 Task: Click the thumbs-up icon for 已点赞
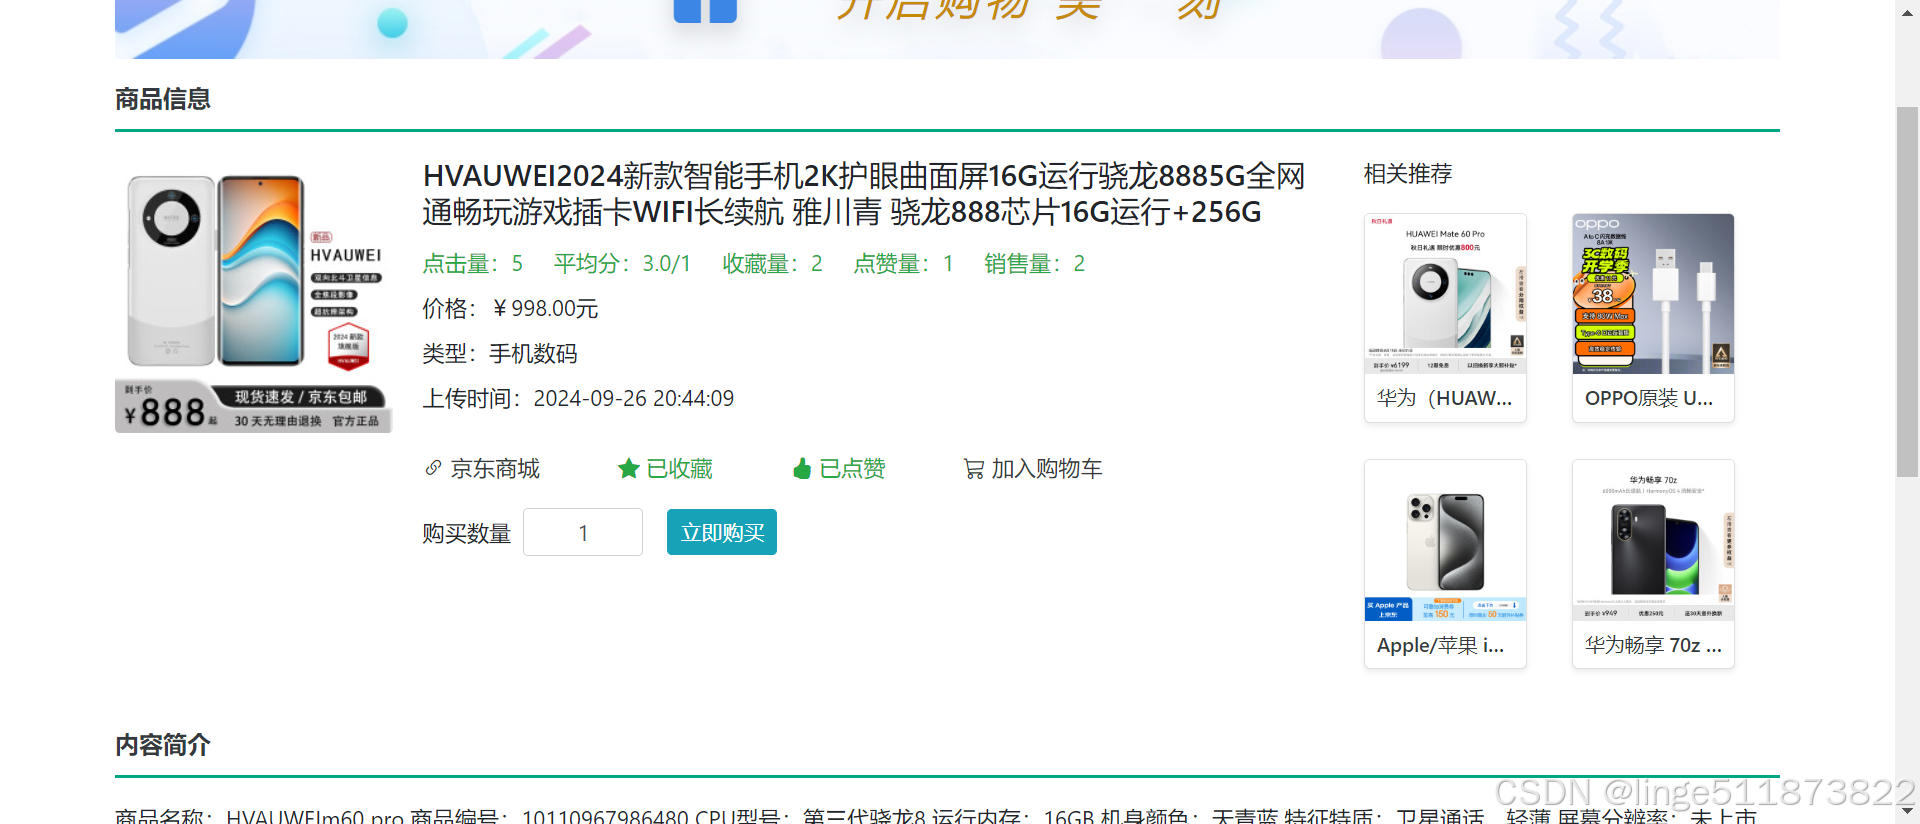click(x=801, y=468)
